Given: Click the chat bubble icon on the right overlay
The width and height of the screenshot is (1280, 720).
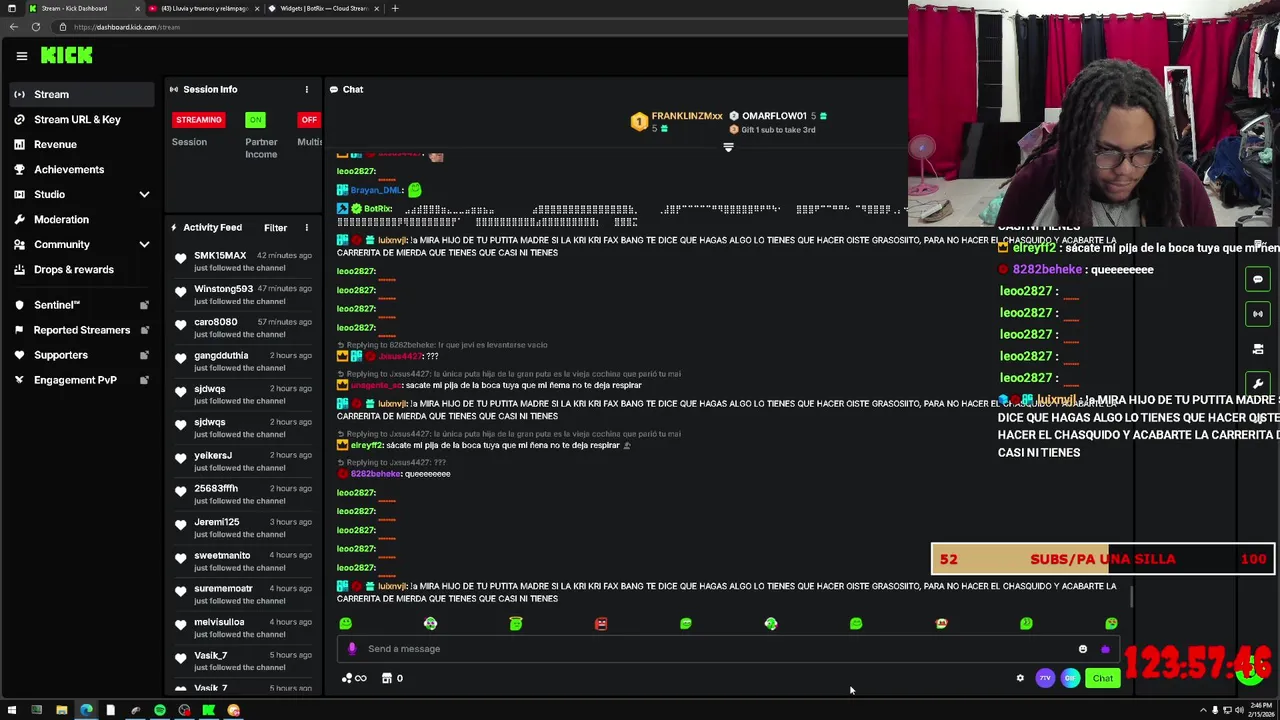Looking at the screenshot, I should 1258,279.
